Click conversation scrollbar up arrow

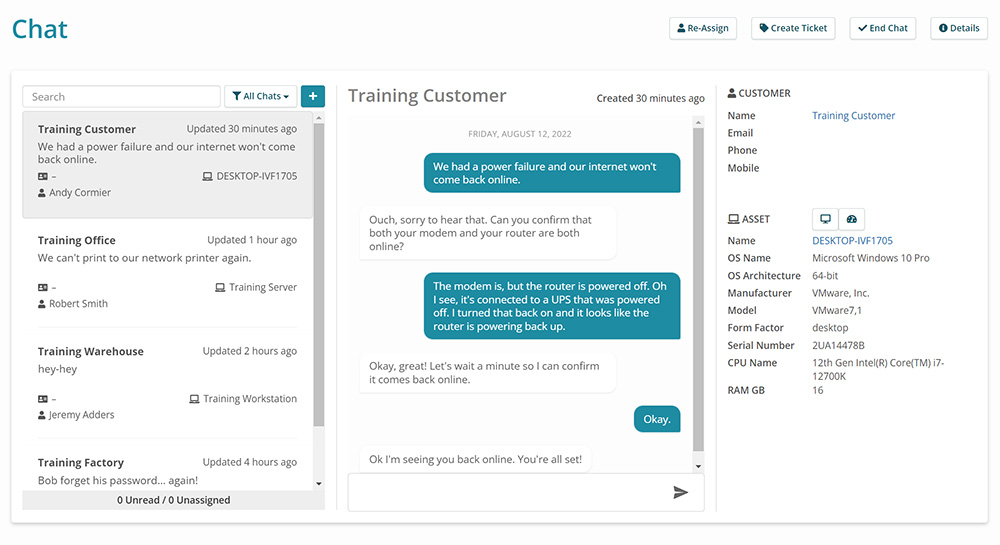click(x=698, y=122)
